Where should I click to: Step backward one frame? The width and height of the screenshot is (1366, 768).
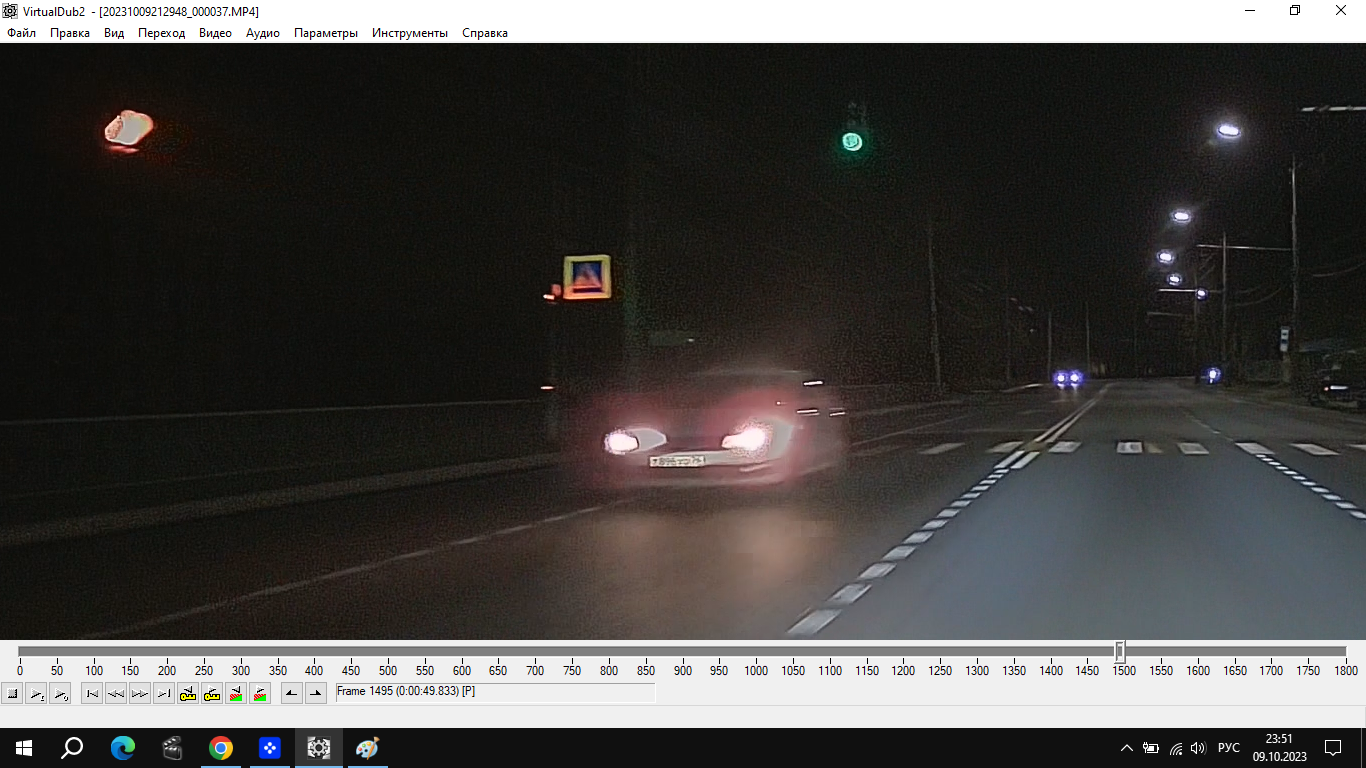pyautogui.click(x=116, y=693)
